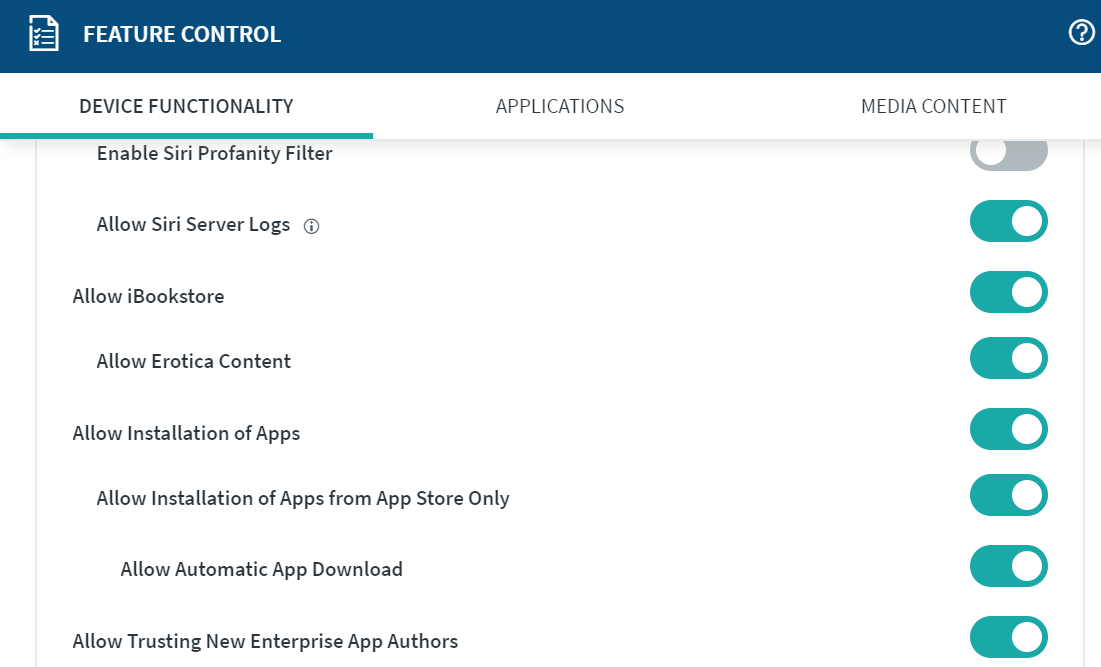This screenshot has width=1101, height=667.
Task: Click the Feature Control header title
Action: [x=182, y=35]
